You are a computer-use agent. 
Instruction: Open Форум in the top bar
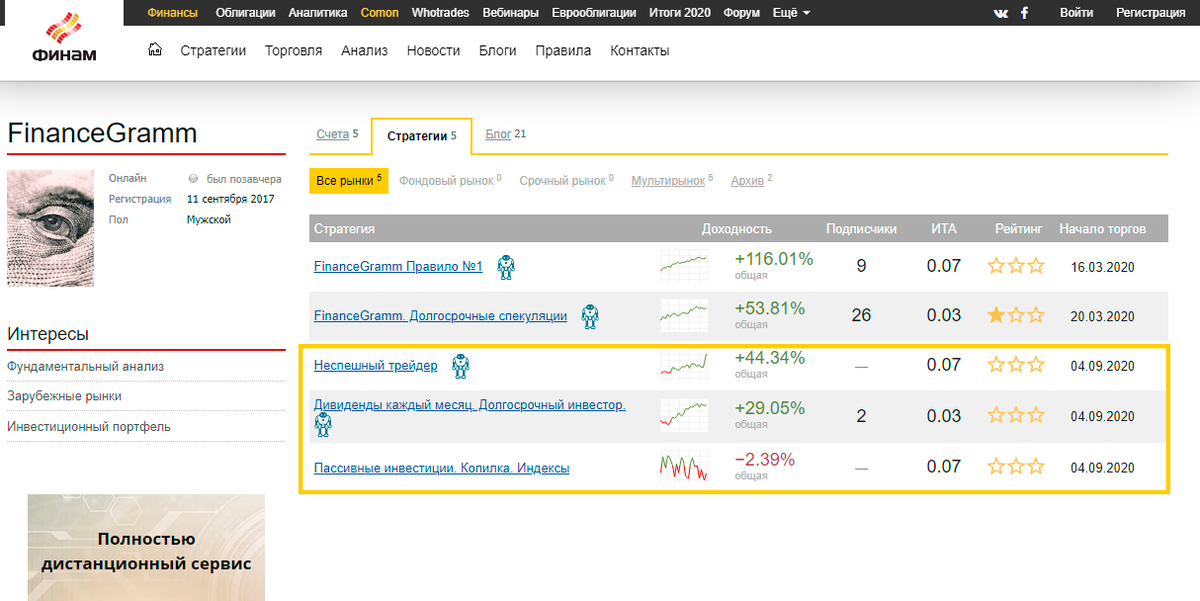(x=743, y=13)
